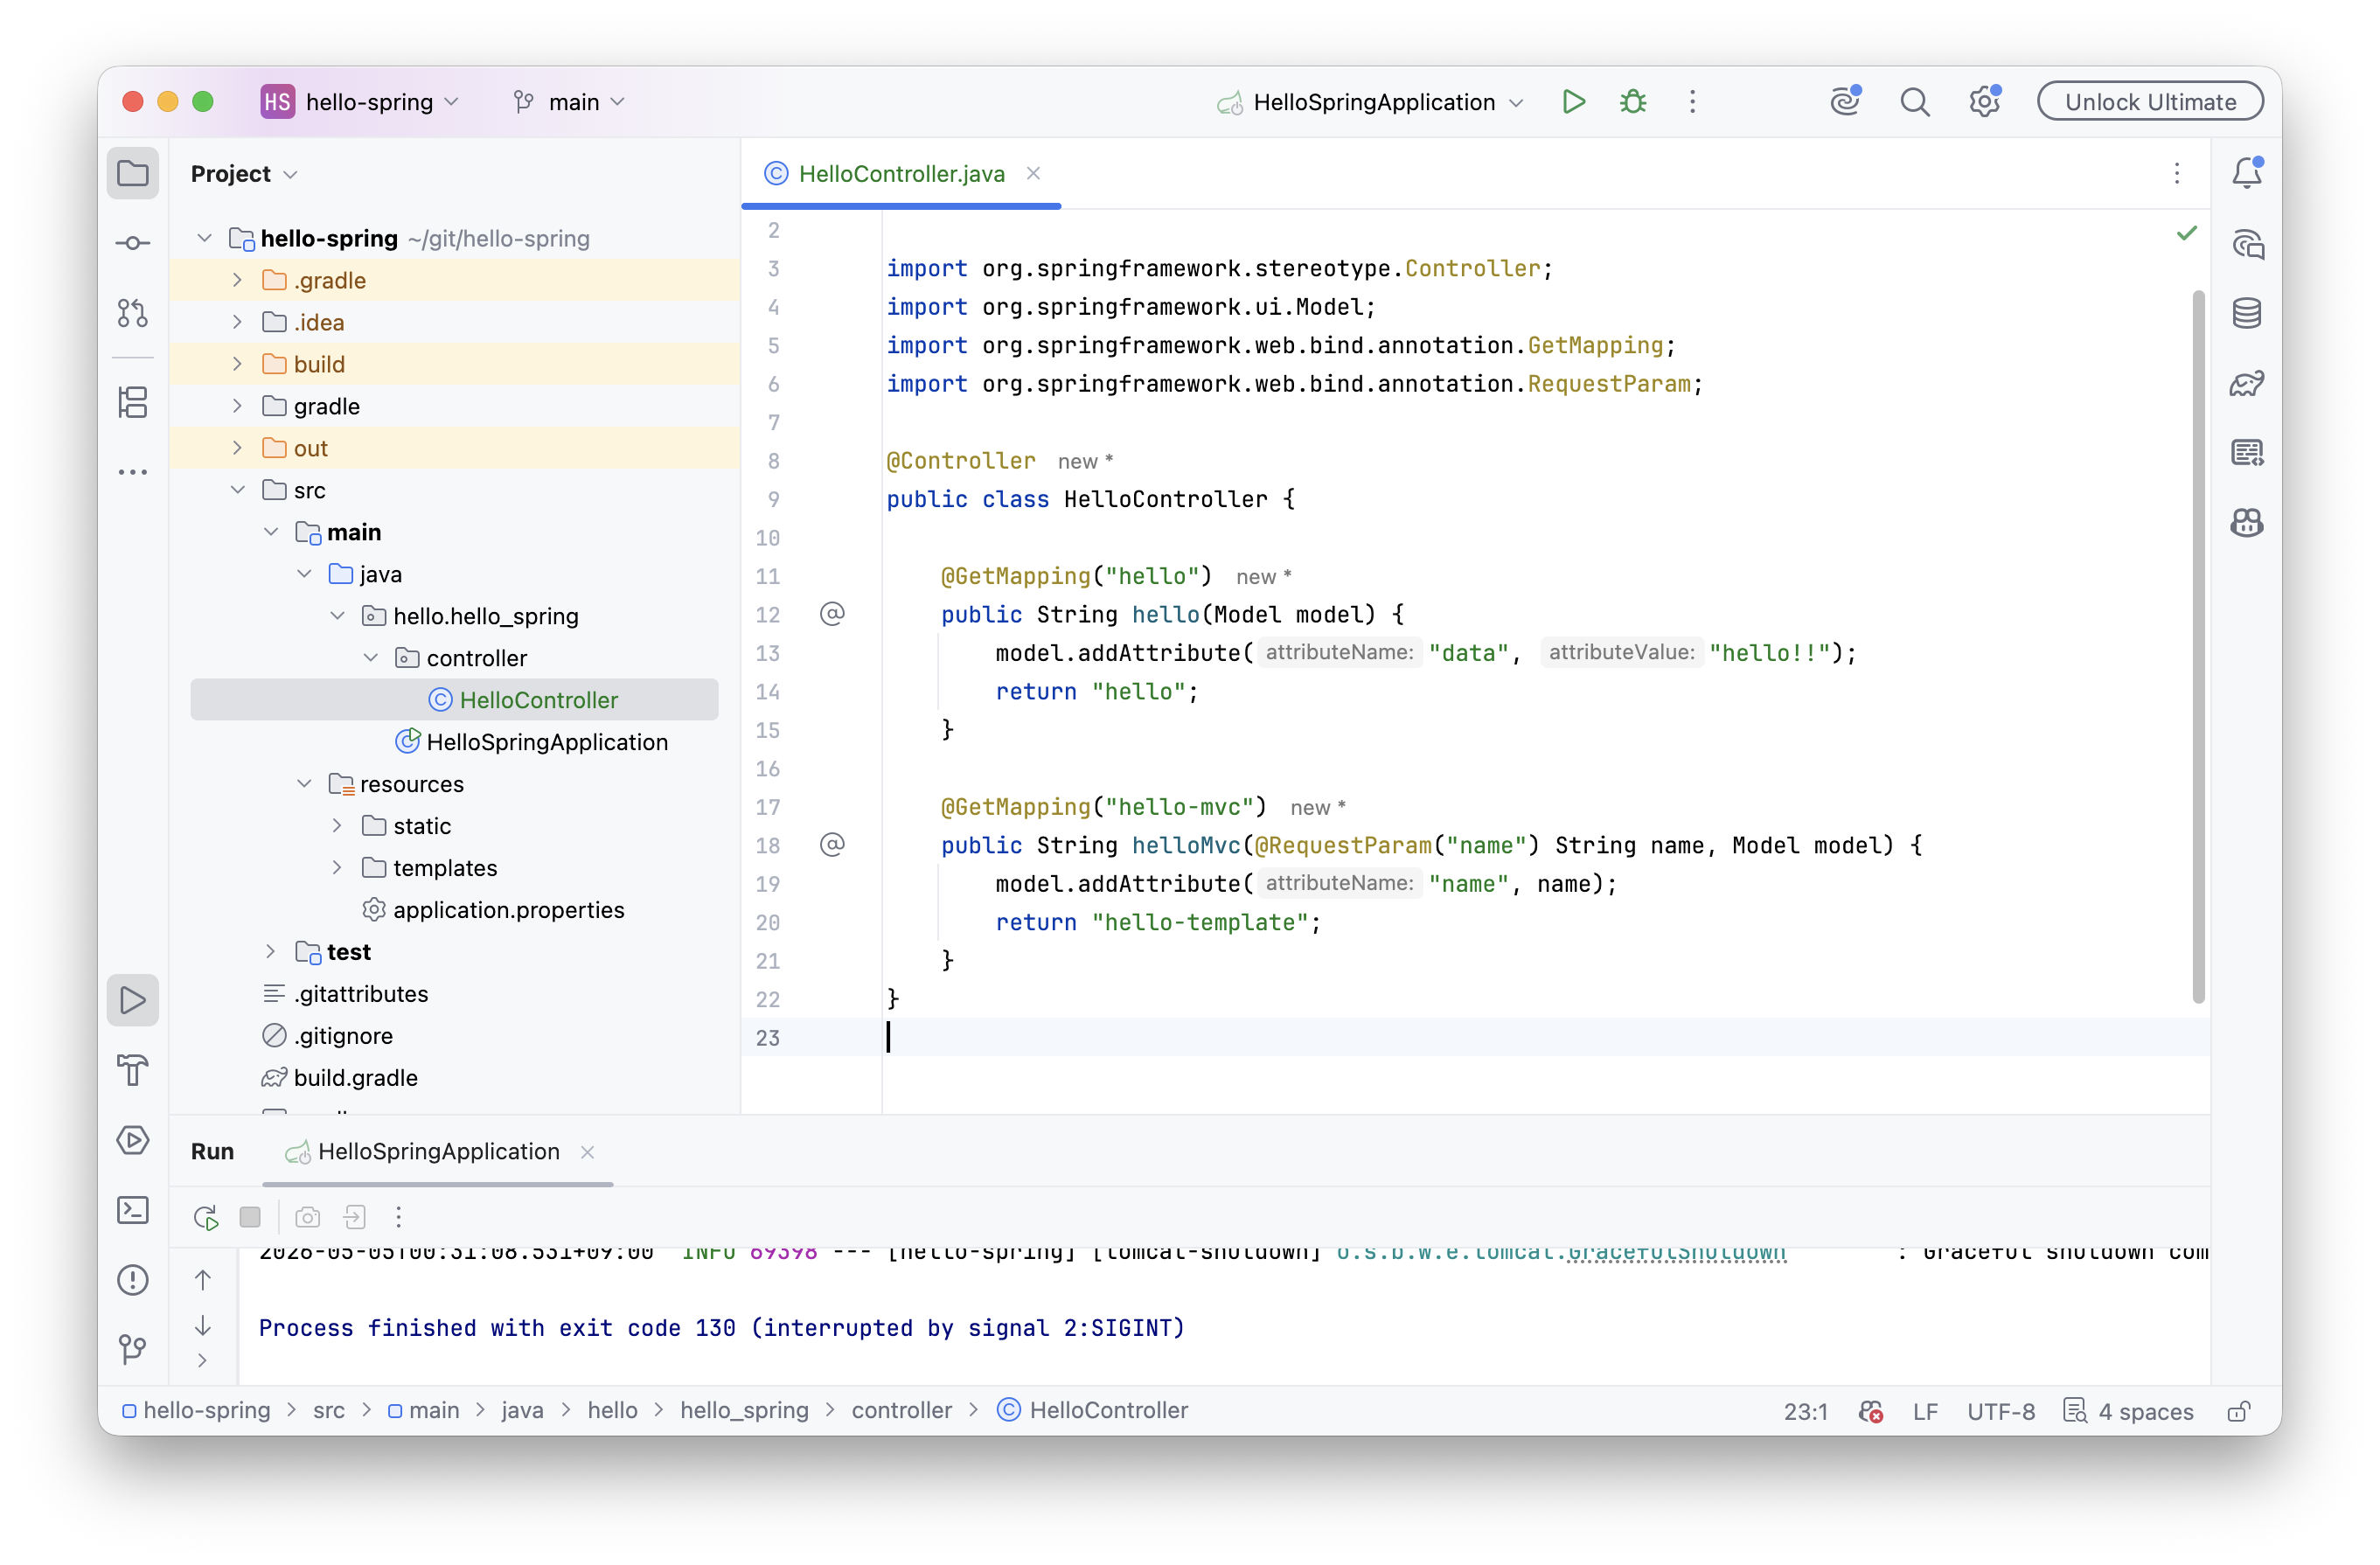Viewport: 2380px width, 1565px height.
Task: Open the Project view dropdown
Action: [244, 174]
